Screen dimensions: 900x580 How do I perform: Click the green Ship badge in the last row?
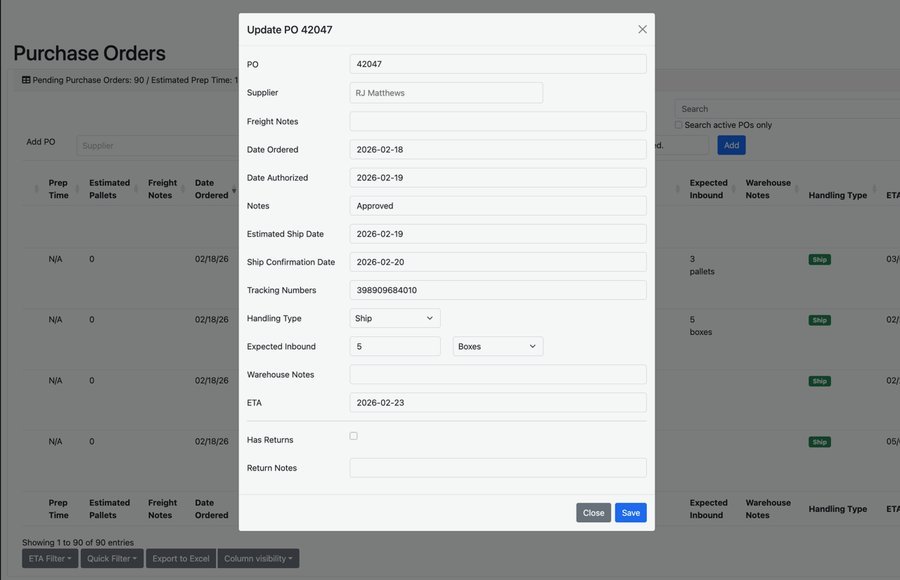click(818, 440)
